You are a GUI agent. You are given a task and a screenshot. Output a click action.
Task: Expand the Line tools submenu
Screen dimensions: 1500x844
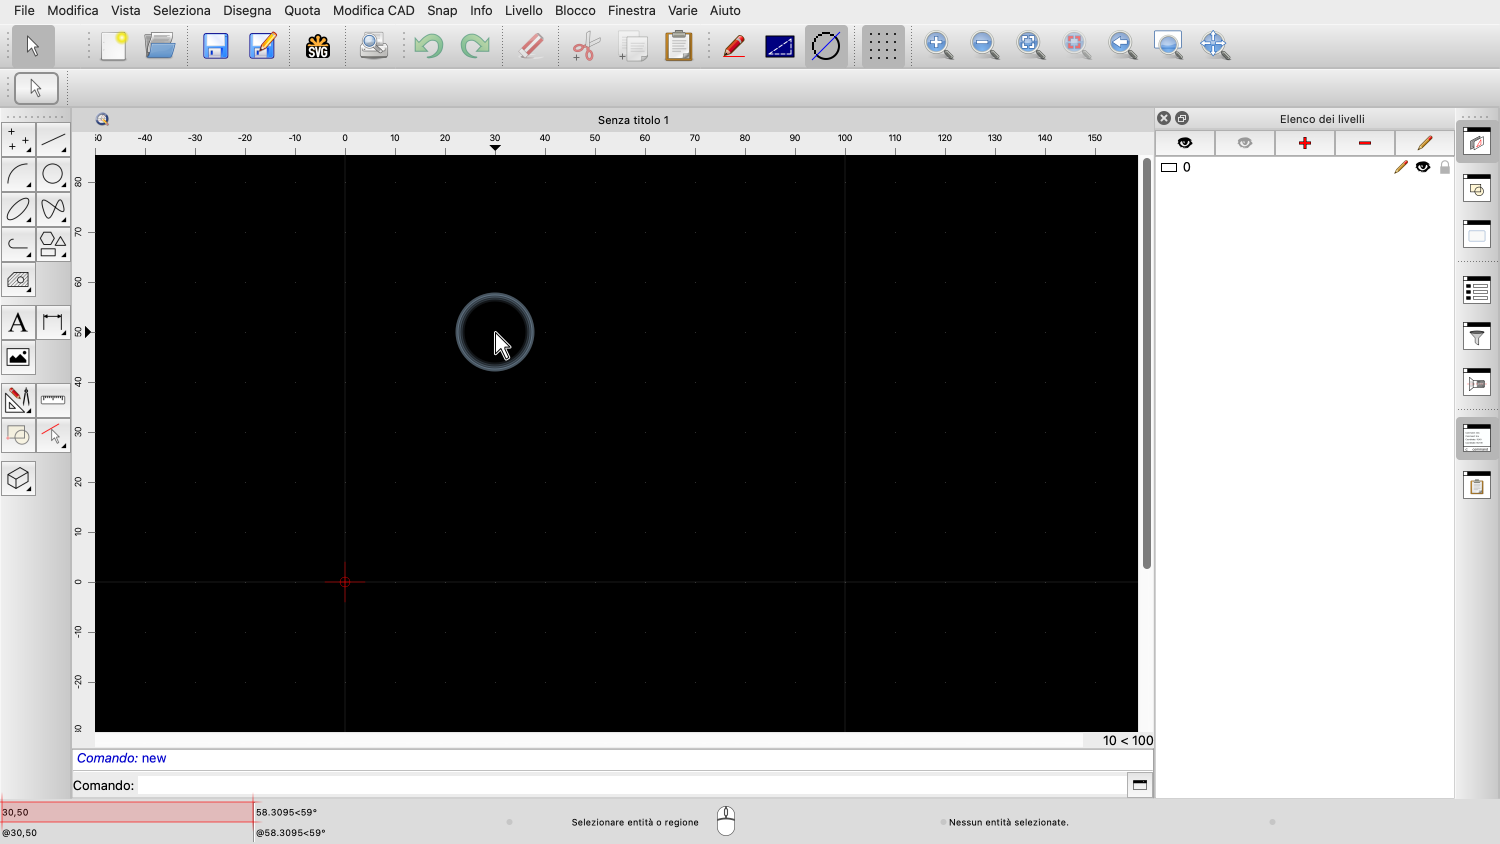point(53,140)
